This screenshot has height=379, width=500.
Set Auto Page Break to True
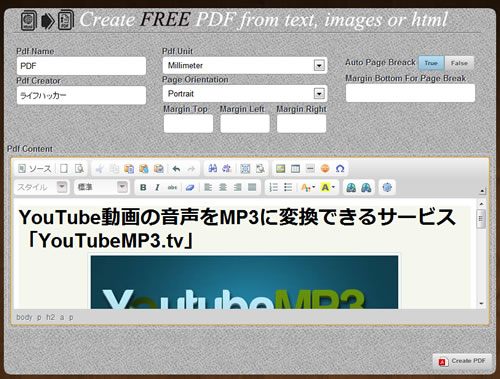431,63
